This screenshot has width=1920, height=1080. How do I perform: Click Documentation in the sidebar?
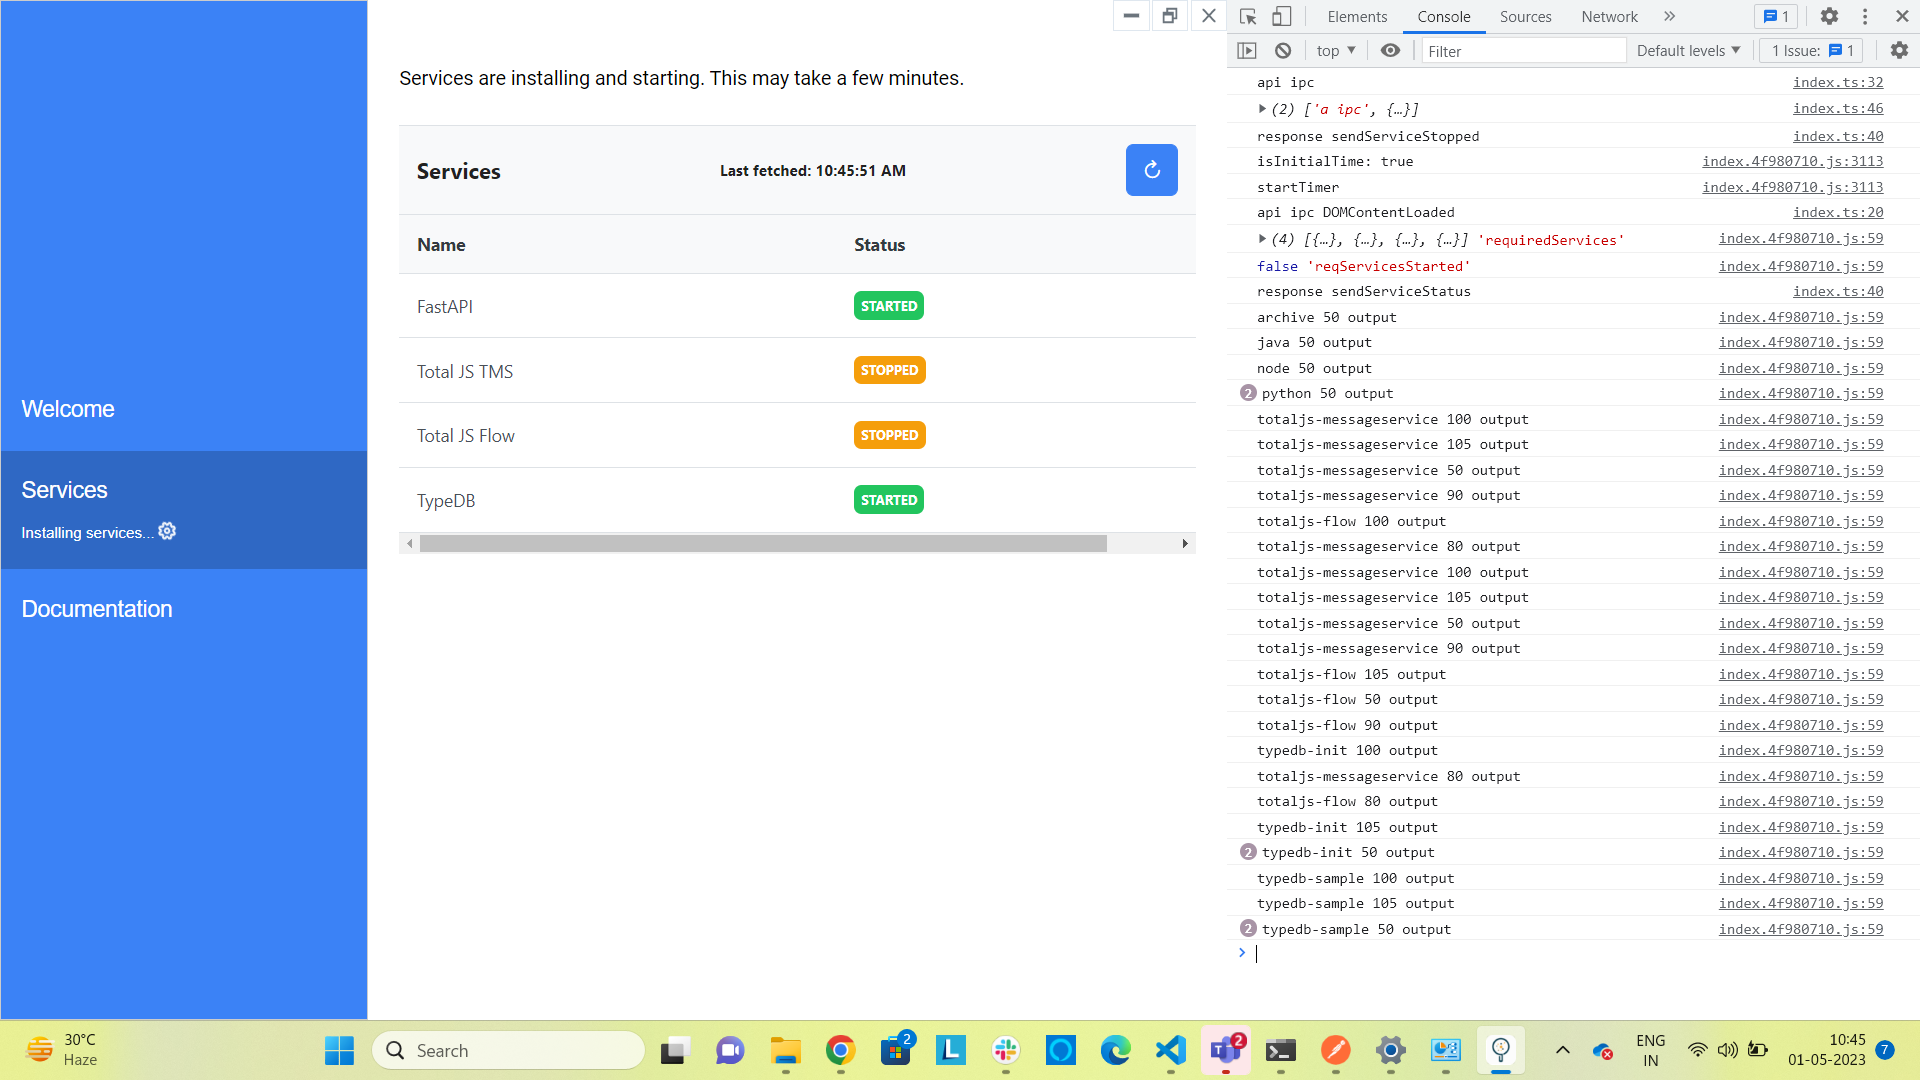coord(97,609)
